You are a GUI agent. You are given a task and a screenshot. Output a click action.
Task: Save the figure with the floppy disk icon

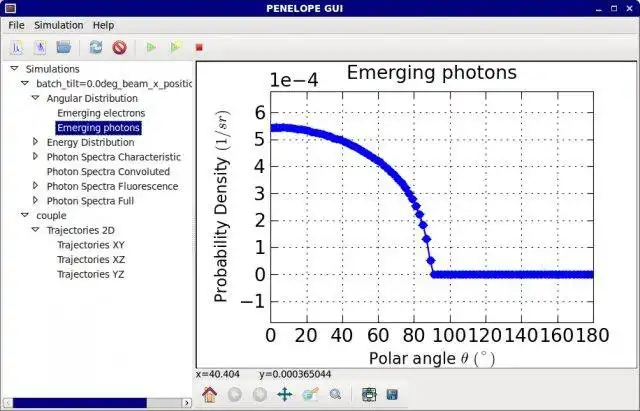(392, 394)
